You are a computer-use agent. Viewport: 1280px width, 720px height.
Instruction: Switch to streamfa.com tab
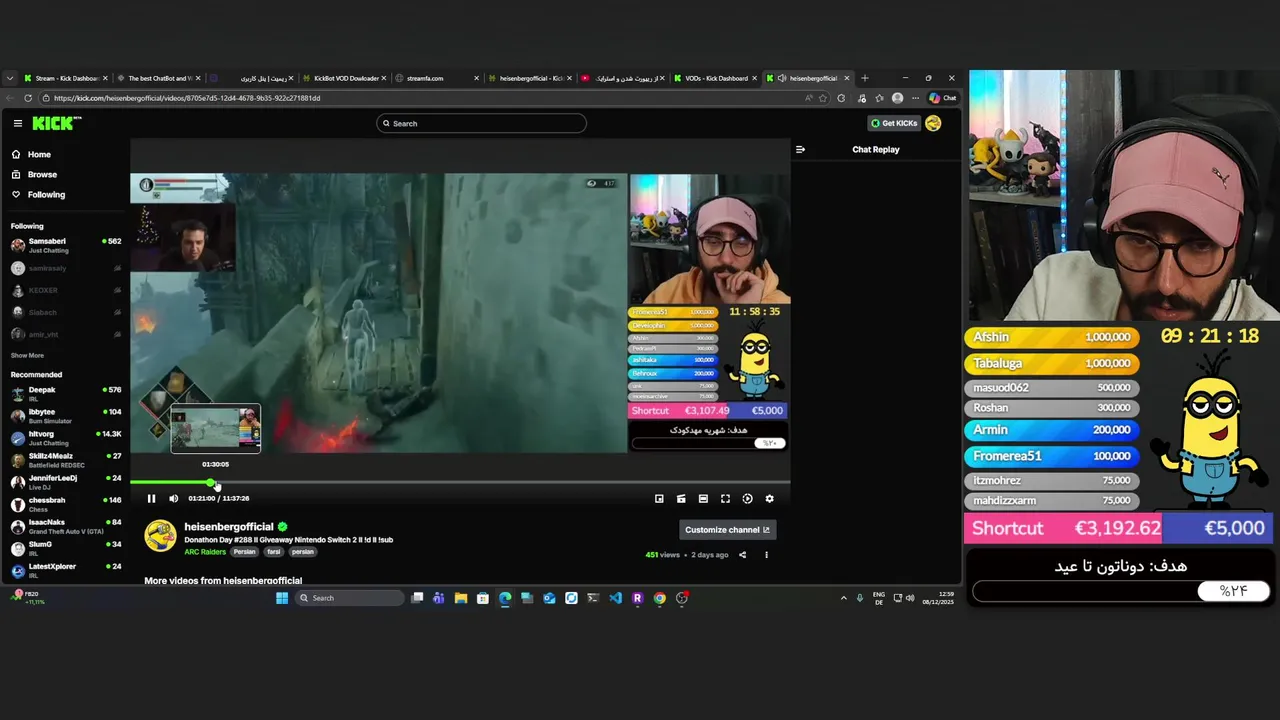(x=436, y=78)
